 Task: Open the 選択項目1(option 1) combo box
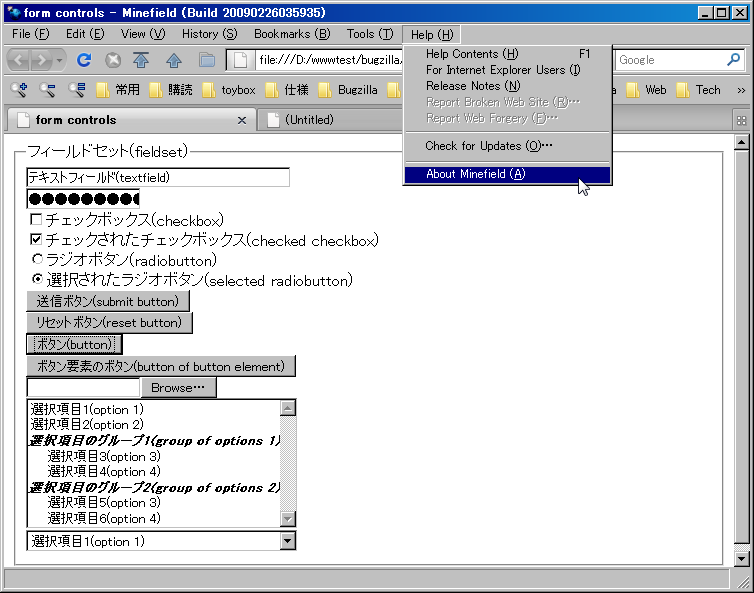coord(161,541)
